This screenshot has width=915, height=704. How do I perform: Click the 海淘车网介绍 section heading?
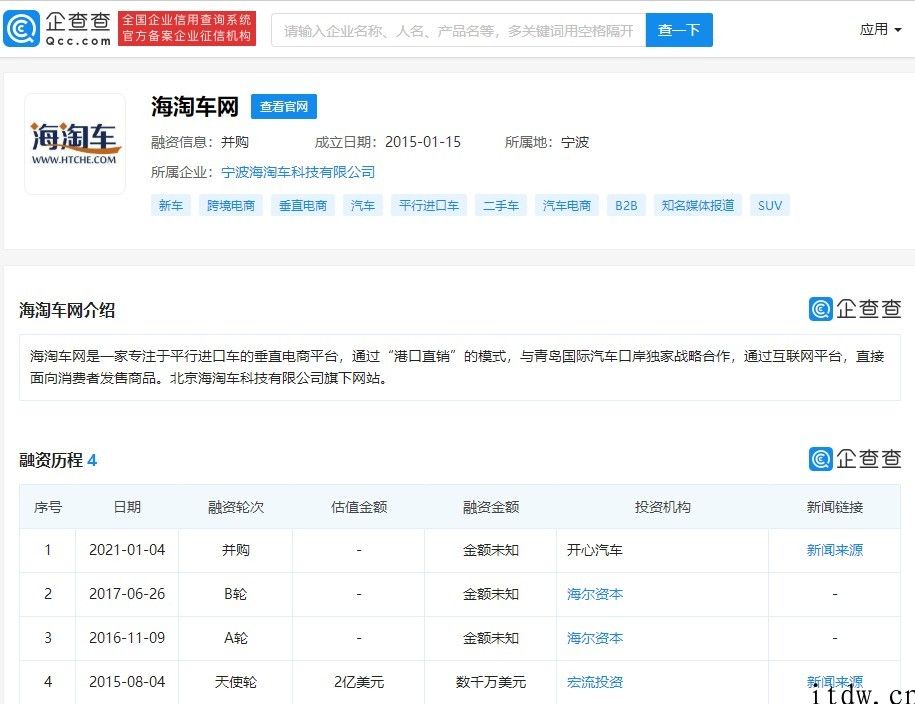click(x=67, y=310)
